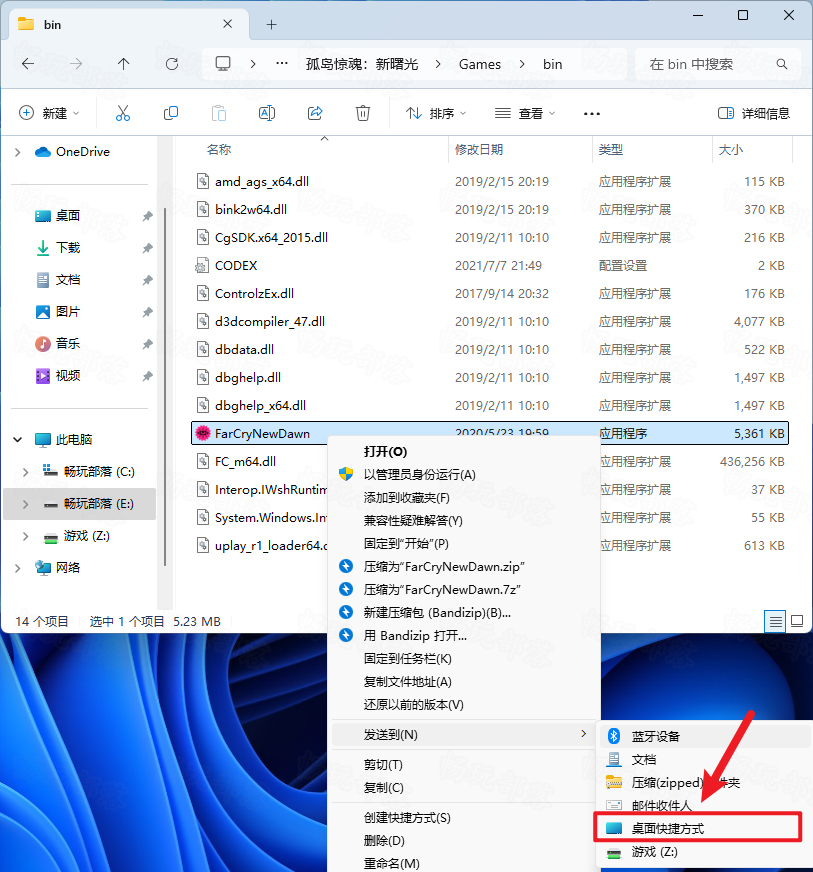The width and height of the screenshot is (813, 872).
Task: Open the 发送到(N) submenu
Action: pos(464,735)
